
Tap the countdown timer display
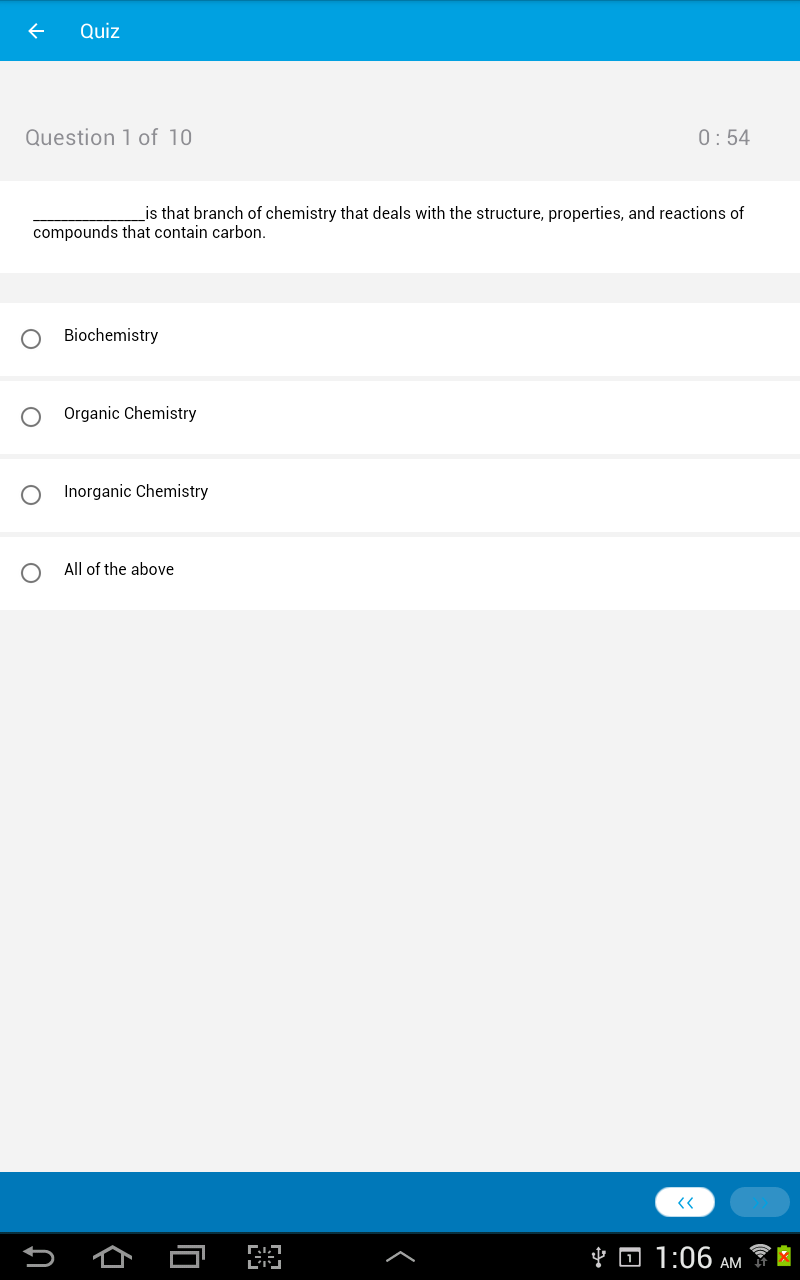click(724, 138)
